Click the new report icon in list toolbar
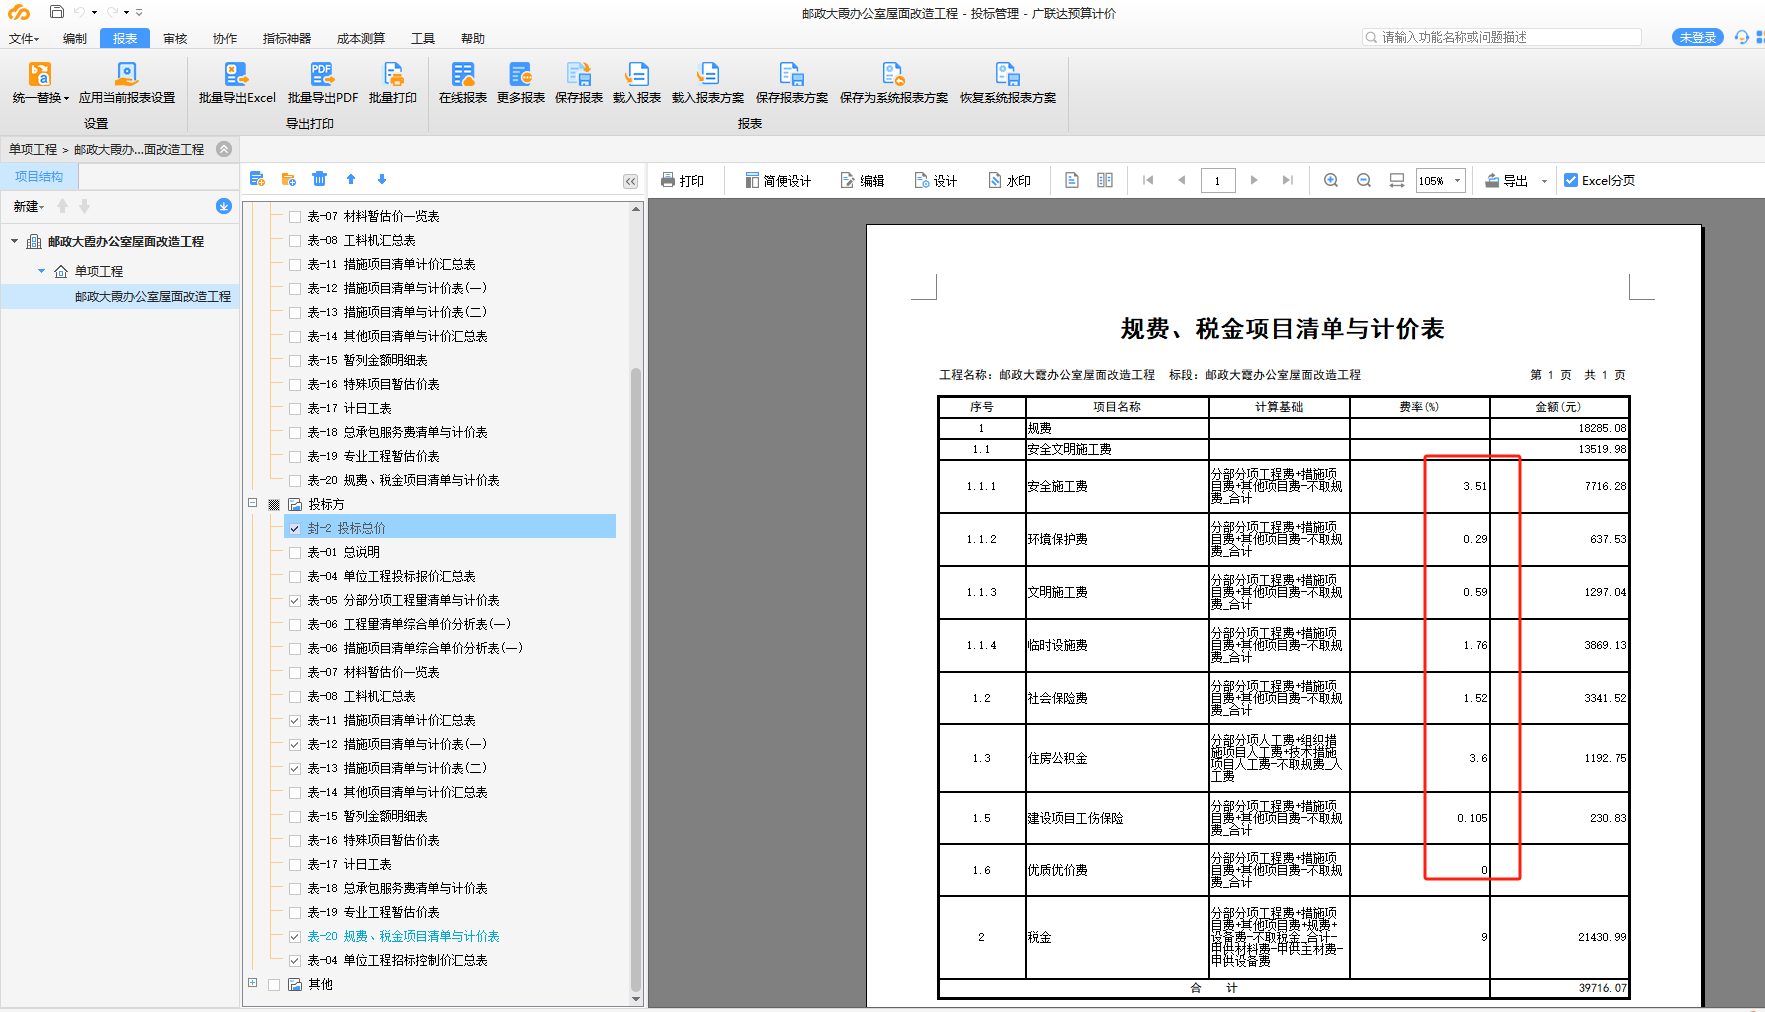 tap(257, 179)
